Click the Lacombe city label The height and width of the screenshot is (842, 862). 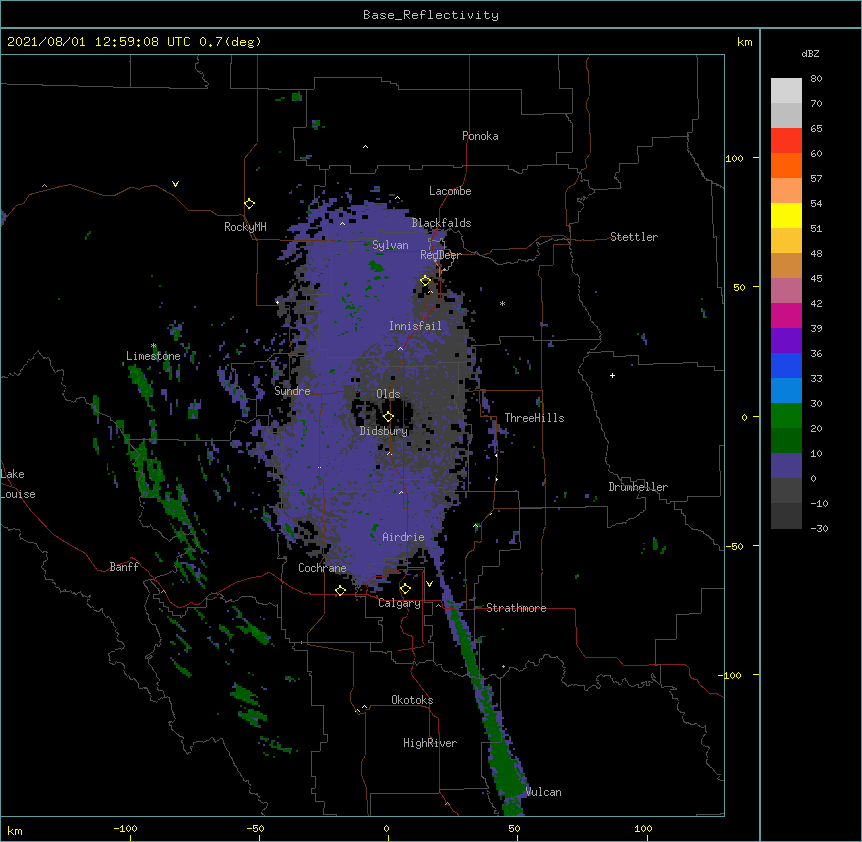450,191
